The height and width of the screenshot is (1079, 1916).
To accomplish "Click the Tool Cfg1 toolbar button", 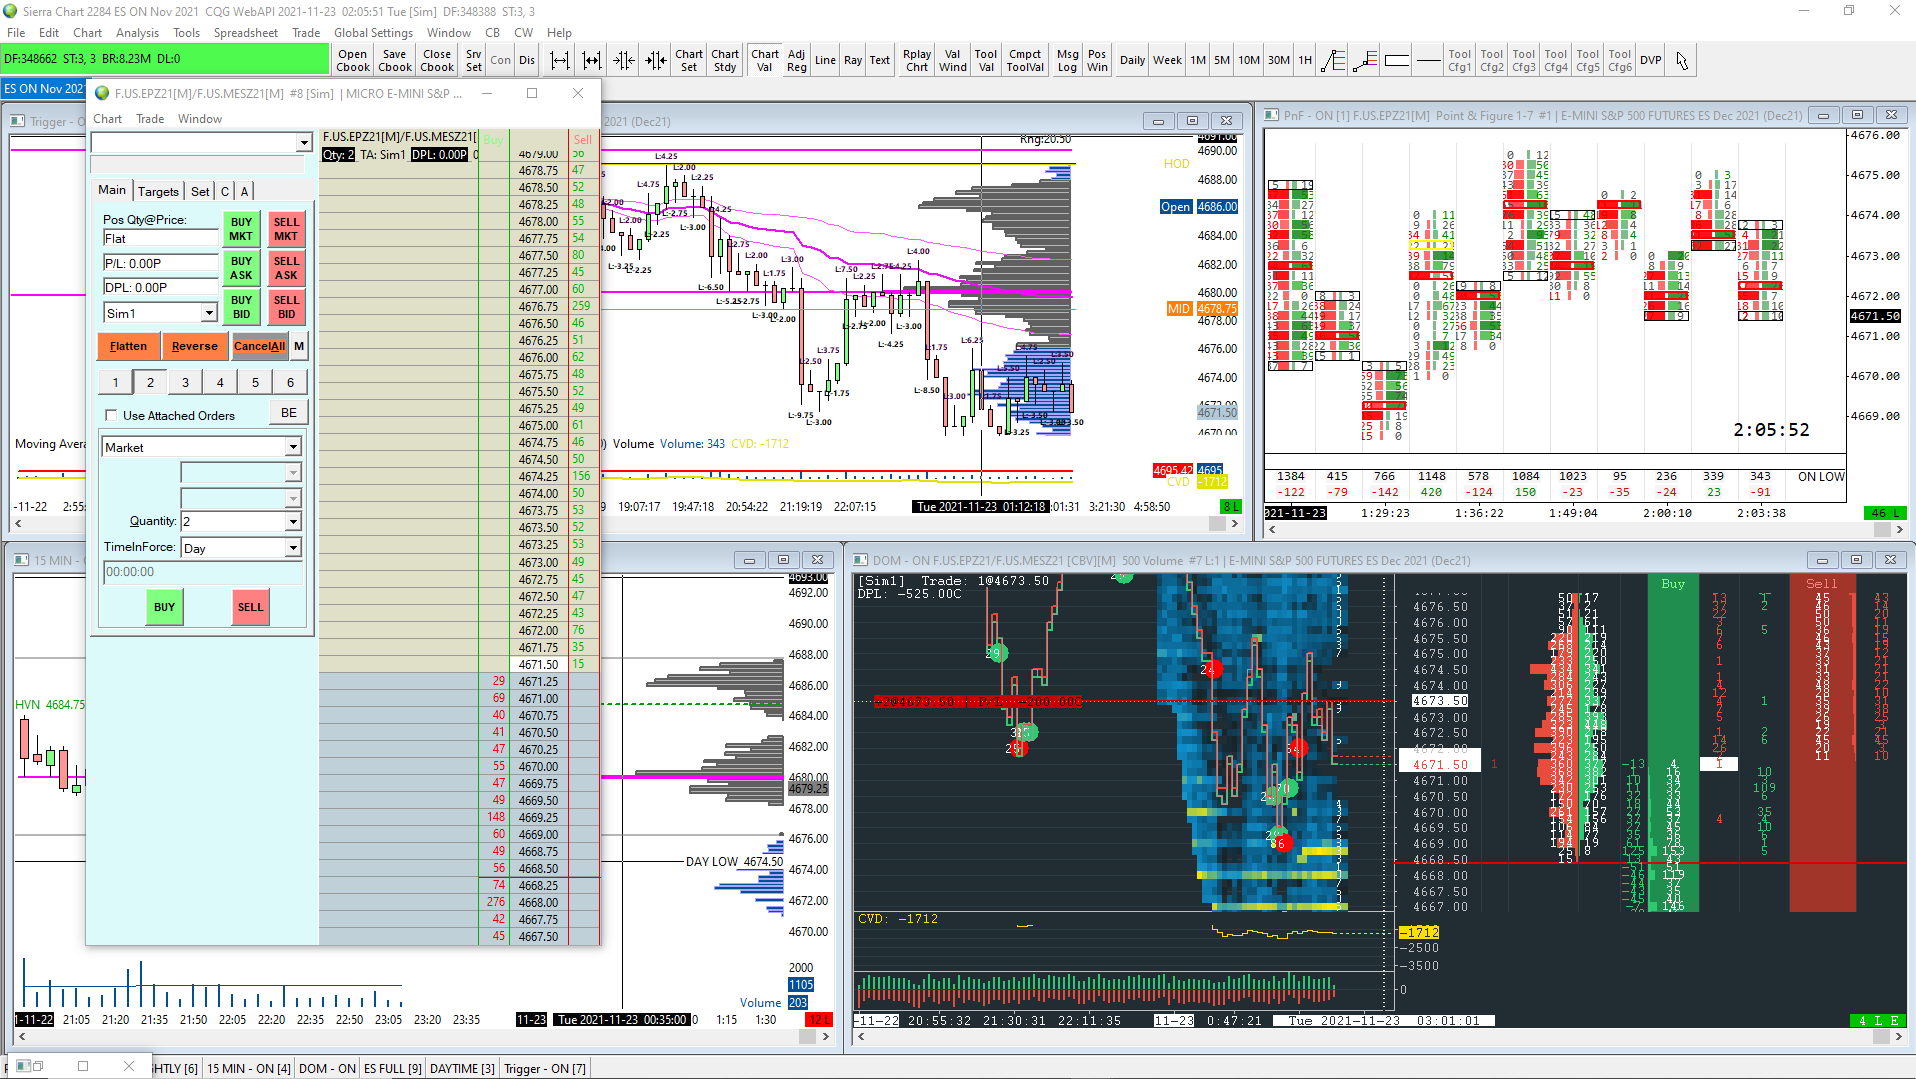I will coord(1460,61).
